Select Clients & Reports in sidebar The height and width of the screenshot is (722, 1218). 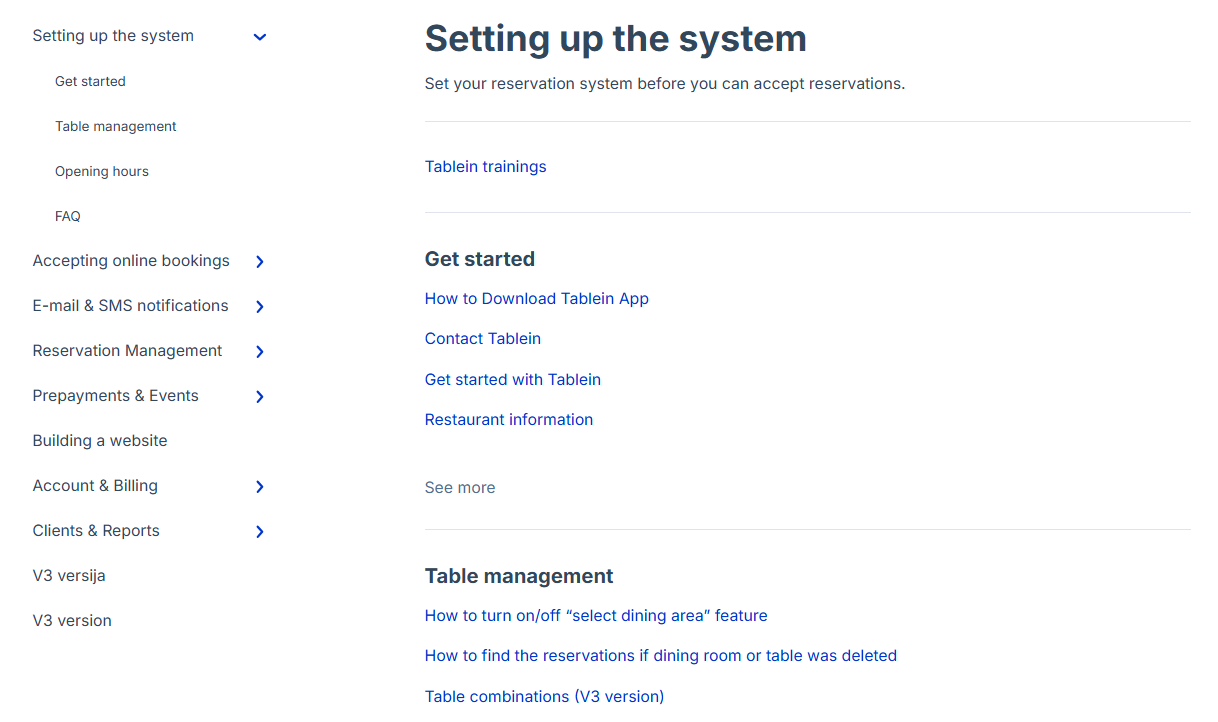[x=96, y=531]
